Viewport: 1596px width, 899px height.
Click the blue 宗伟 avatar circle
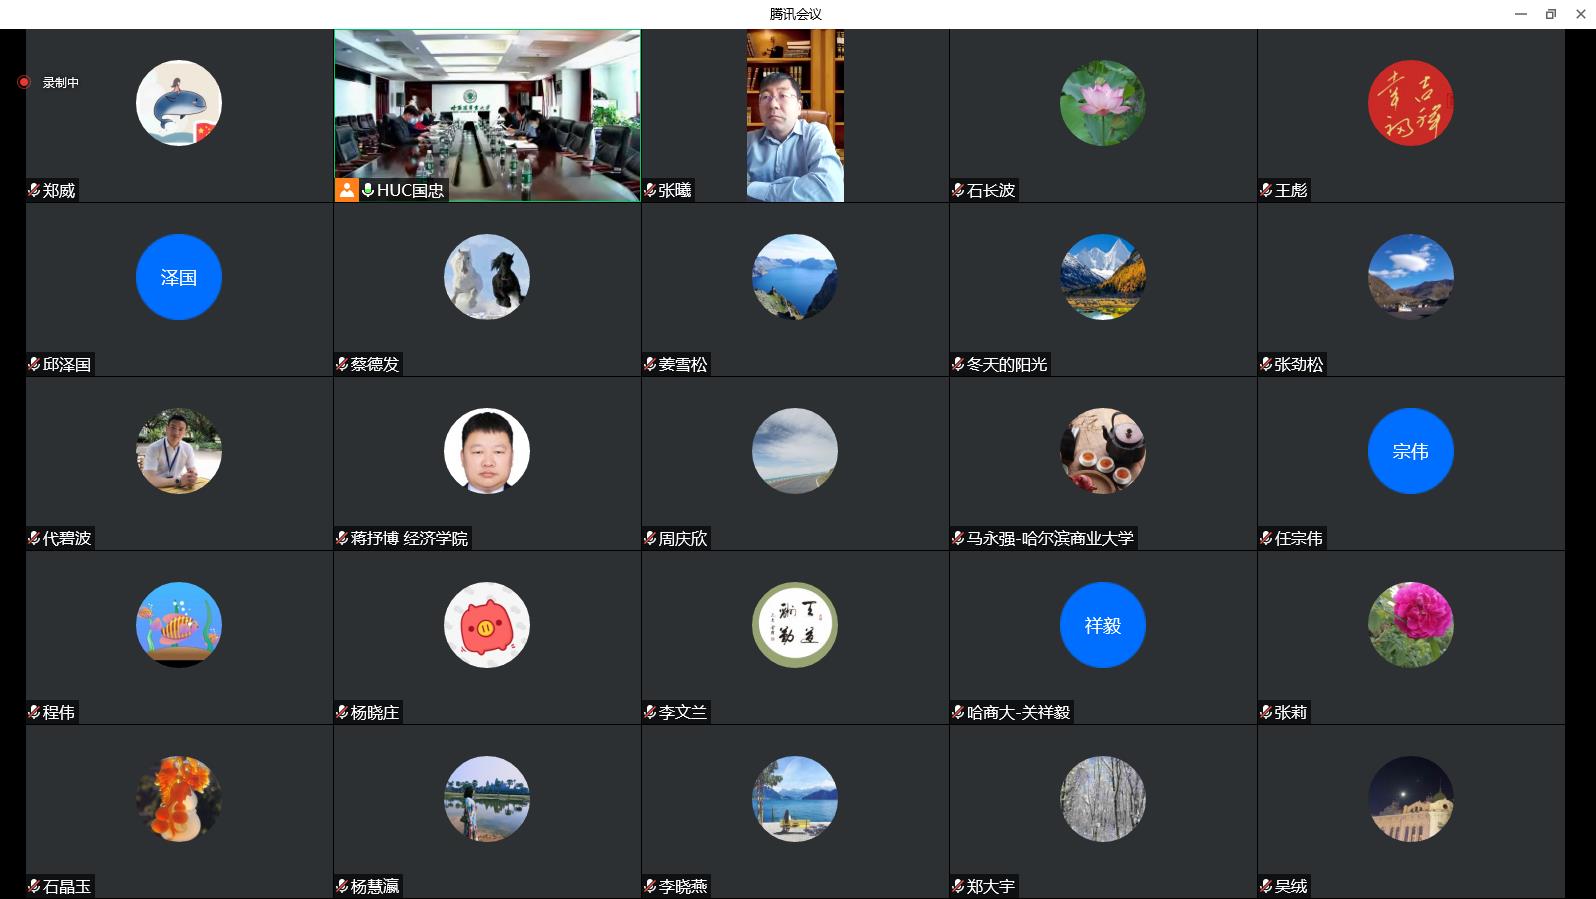coord(1410,451)
